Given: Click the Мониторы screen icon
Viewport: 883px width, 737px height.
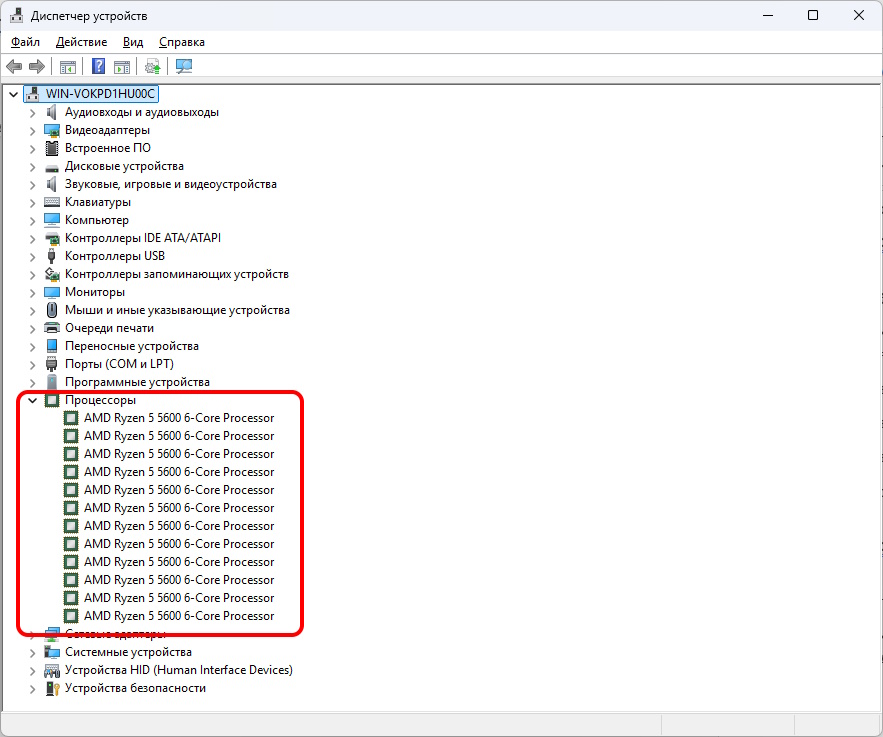Looking at the screenshot, I should tap(52, 292).
